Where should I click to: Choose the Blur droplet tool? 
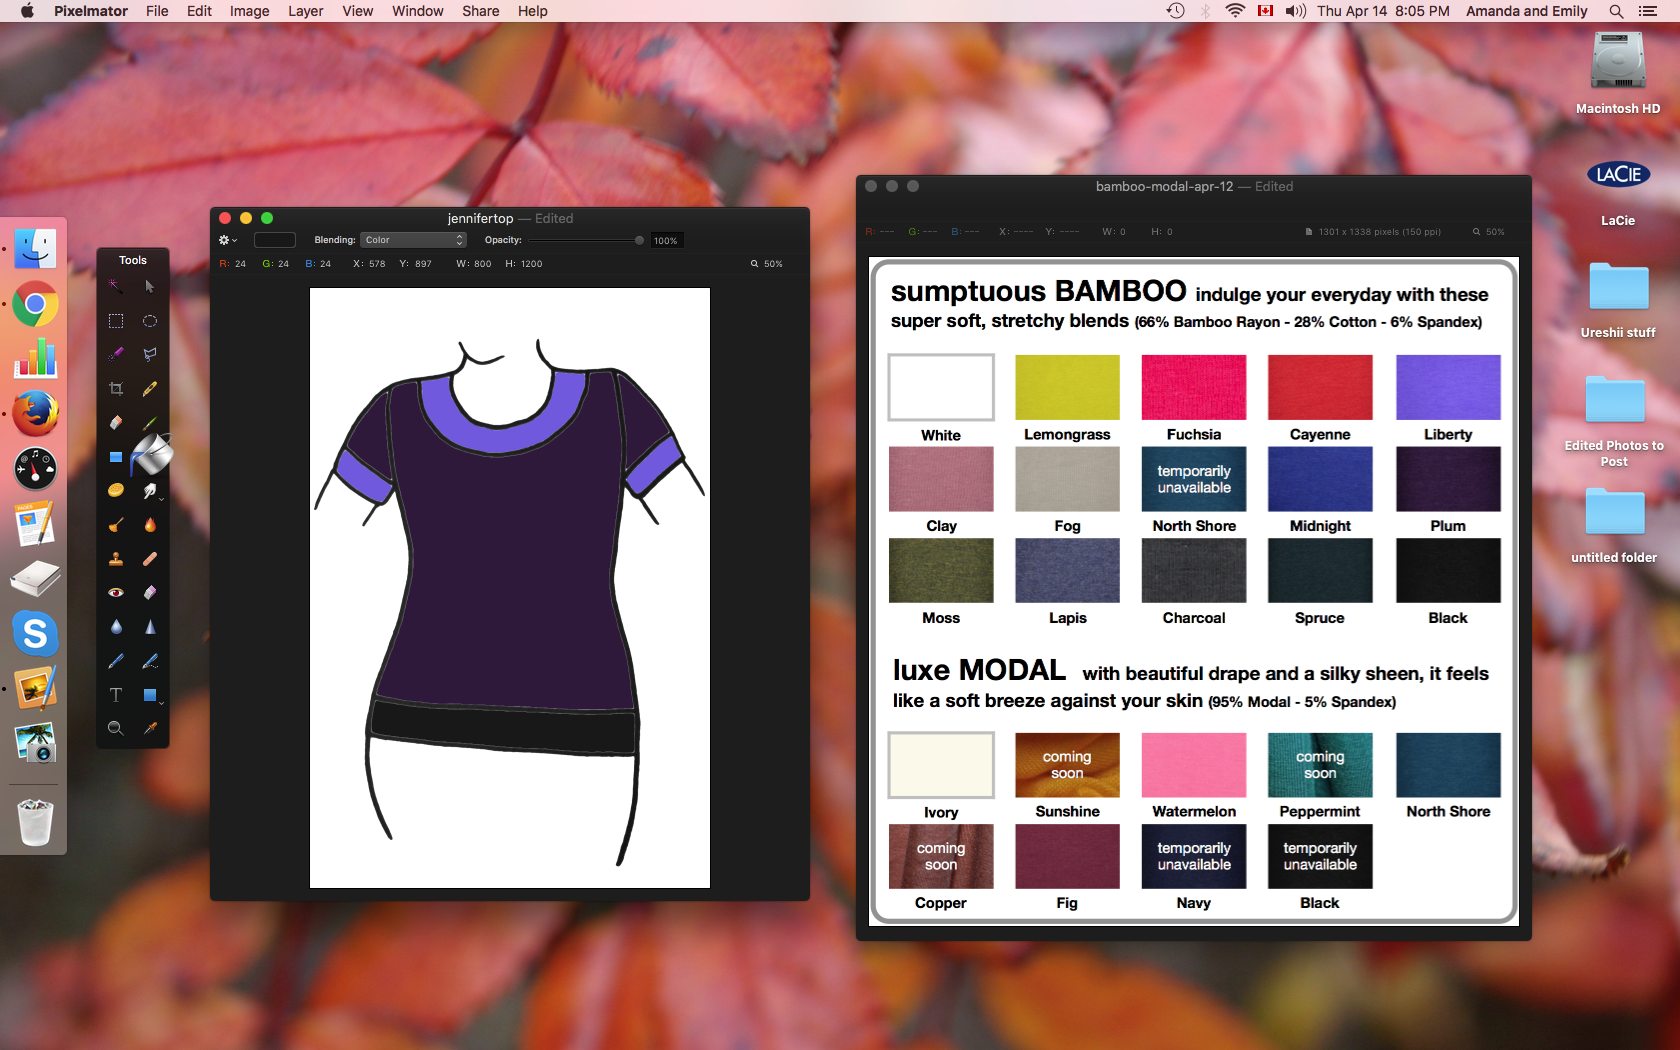[x=116, y=627]
